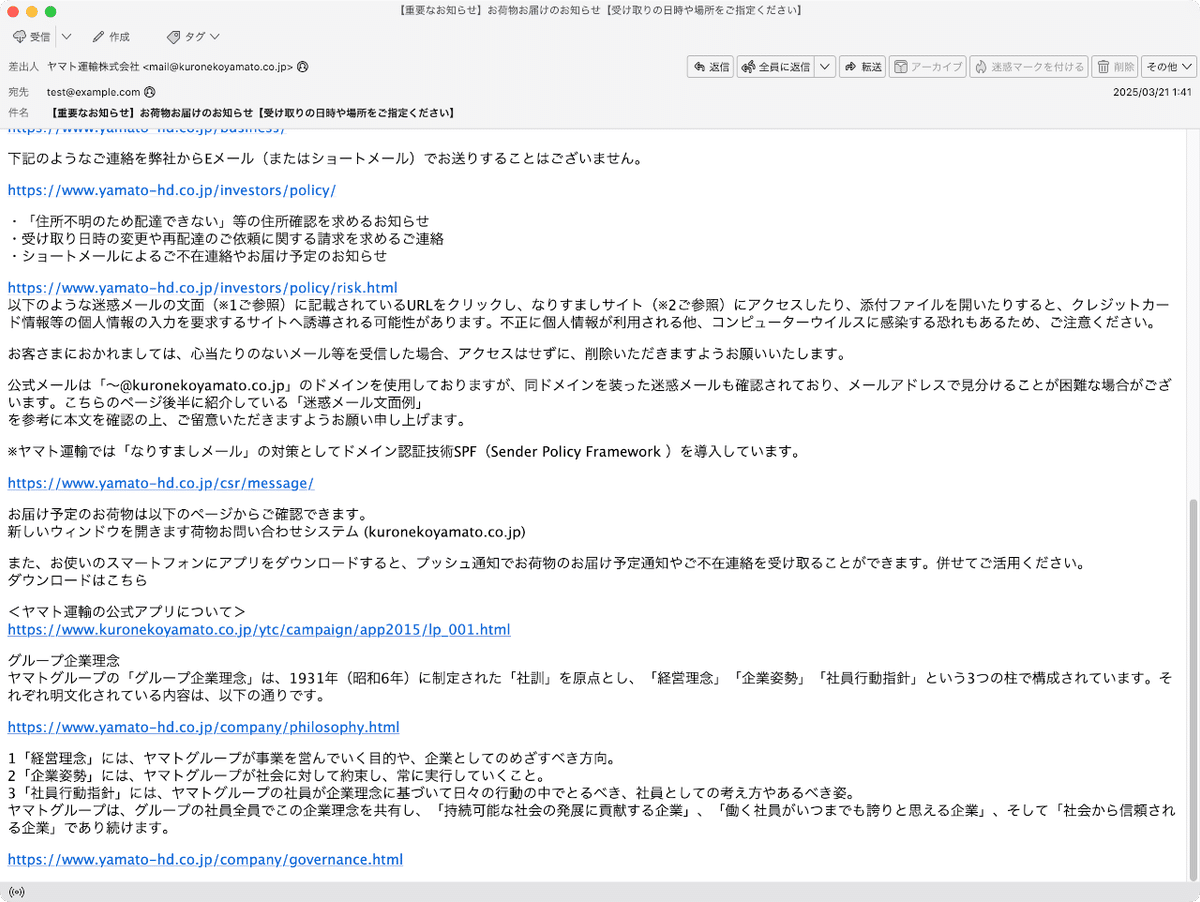Click the bullet about ショートメールによるご不在連絡
This screenshot has height=902, width=1200.
[x=197, y=255]
